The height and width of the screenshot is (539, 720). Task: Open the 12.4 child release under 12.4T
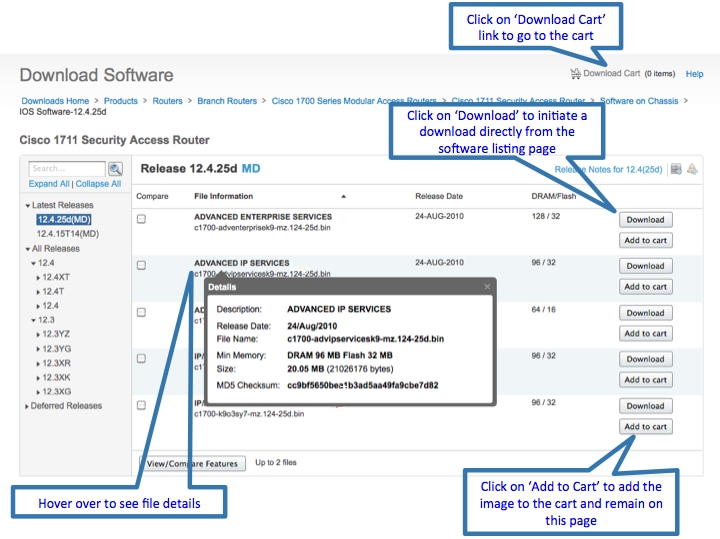(x=51, y=306)
